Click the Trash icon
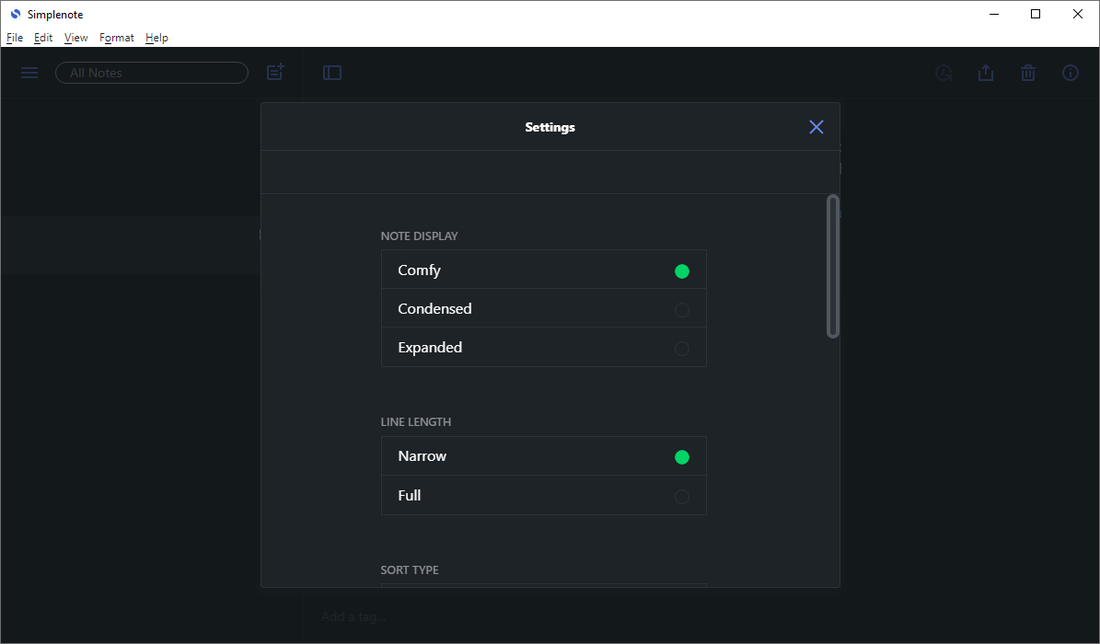The width and height of the screenshot is (1100, 644). [x=1028, y=73]
